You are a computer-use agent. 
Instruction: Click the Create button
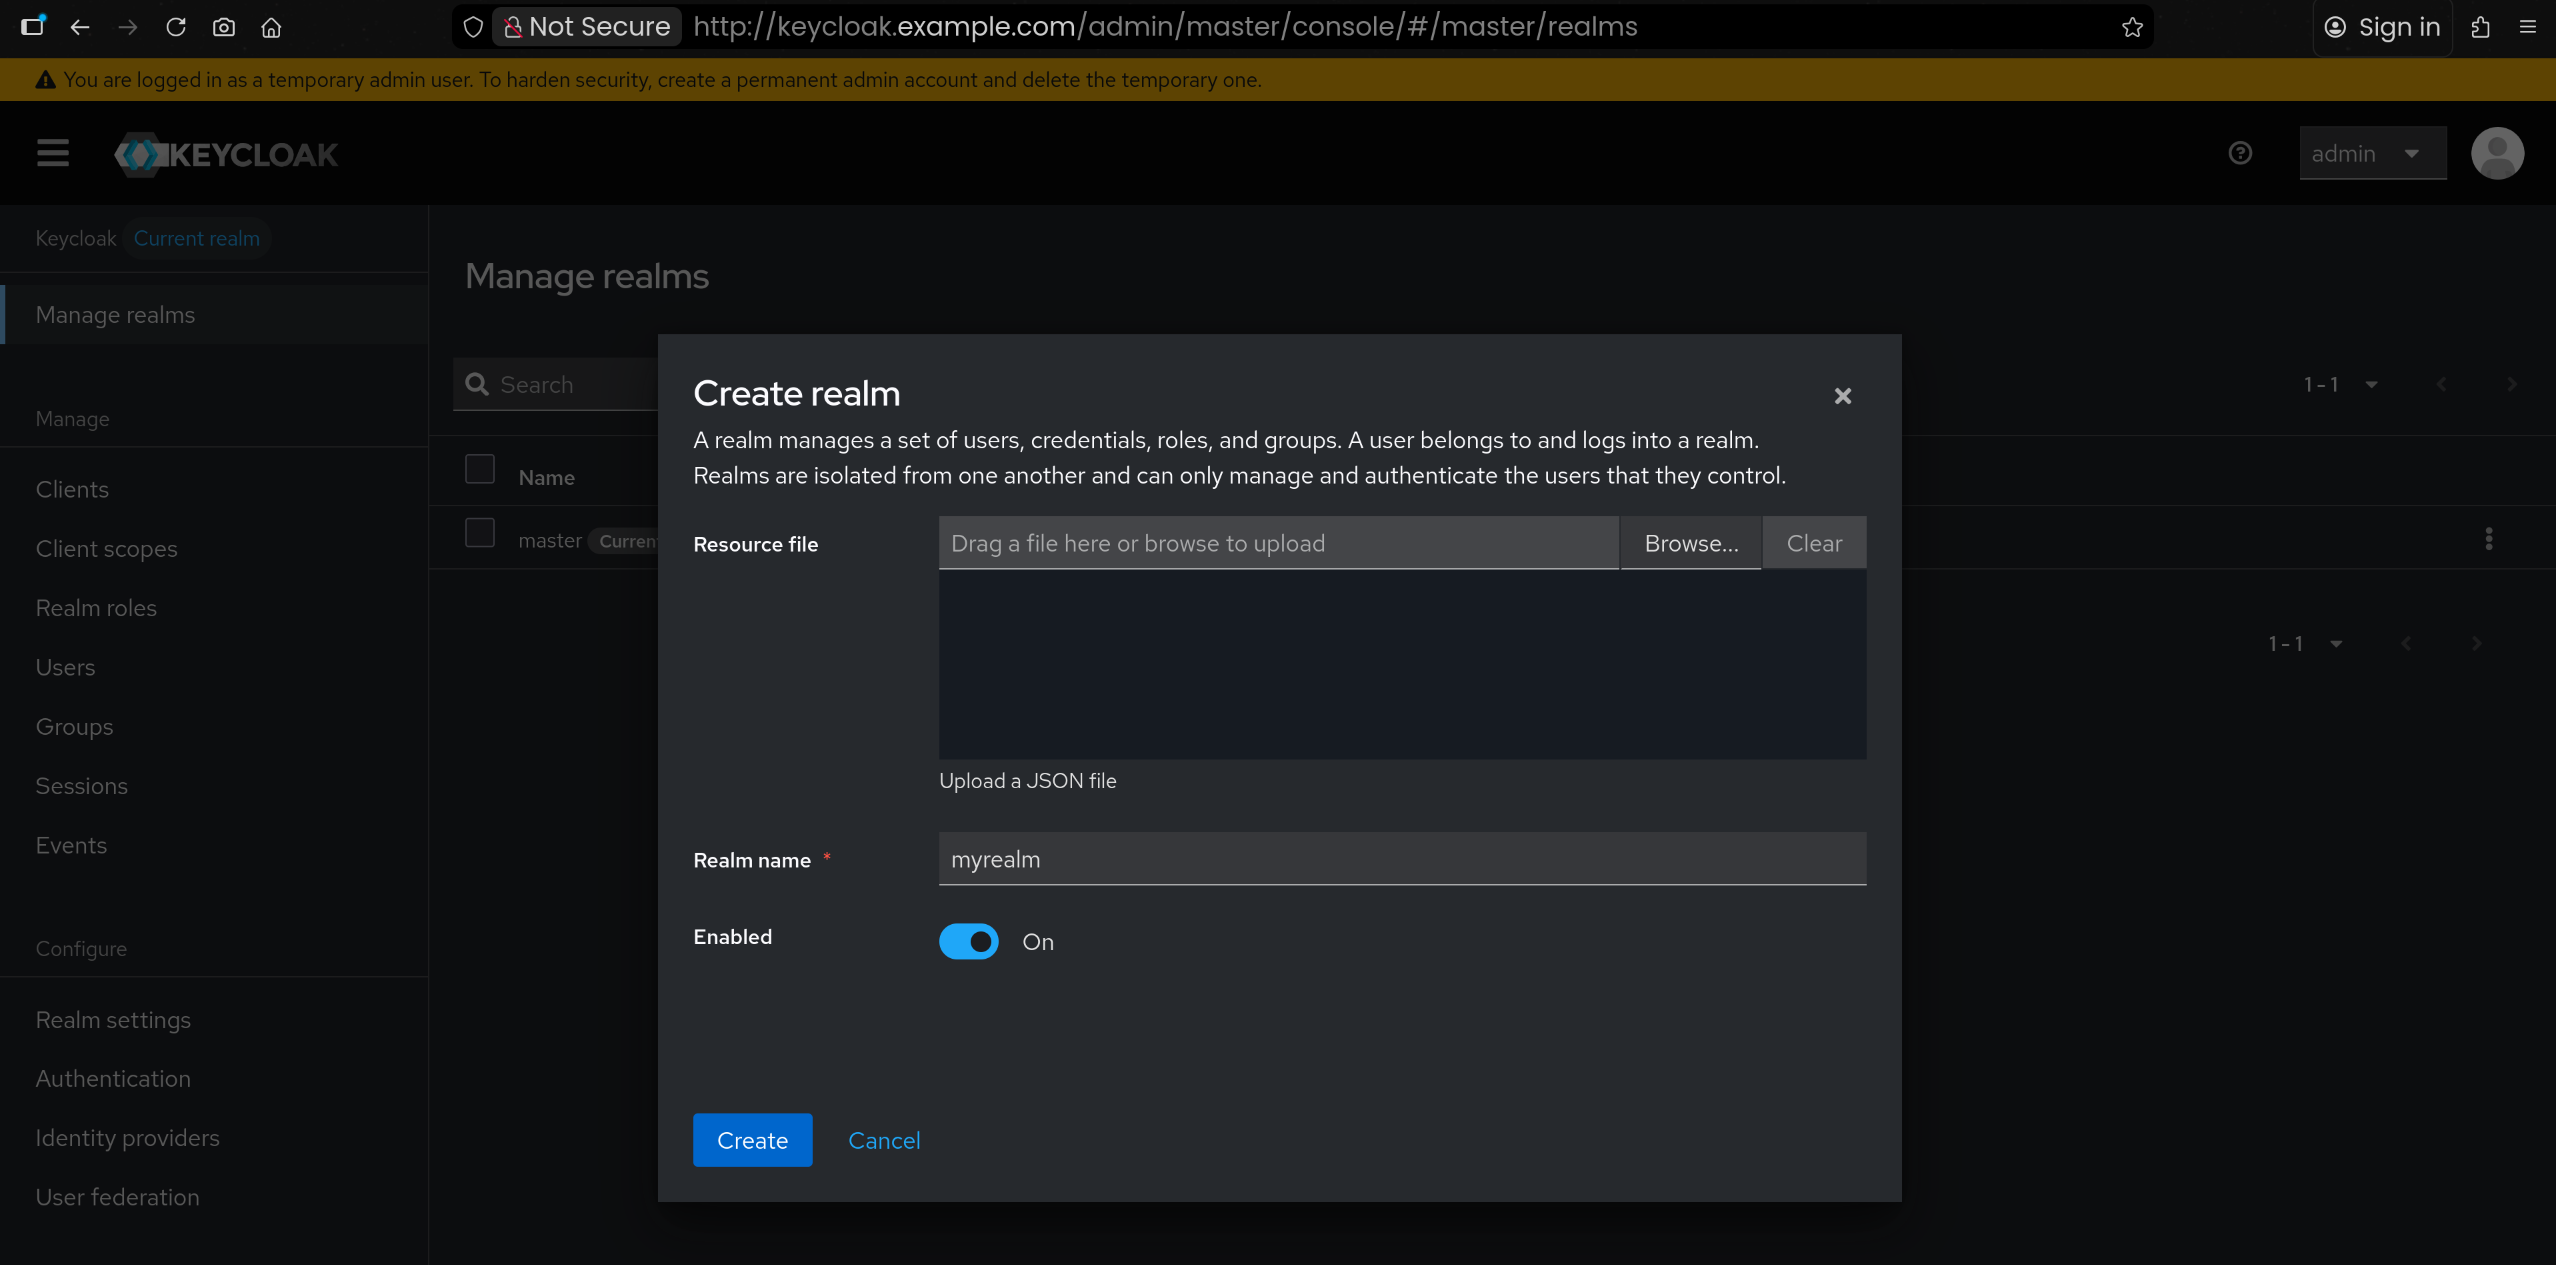point(752,1140)
